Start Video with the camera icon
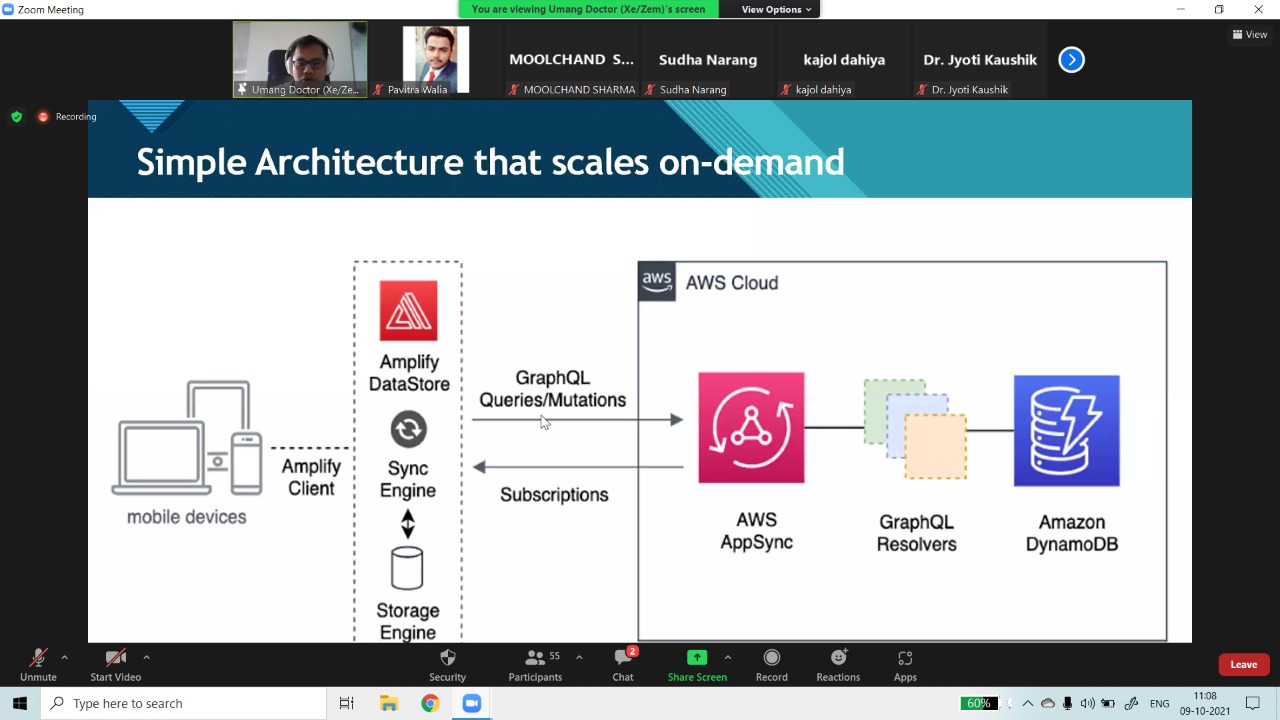The image size is (1280, 720). pyautogui.click(x=115, y=664)
